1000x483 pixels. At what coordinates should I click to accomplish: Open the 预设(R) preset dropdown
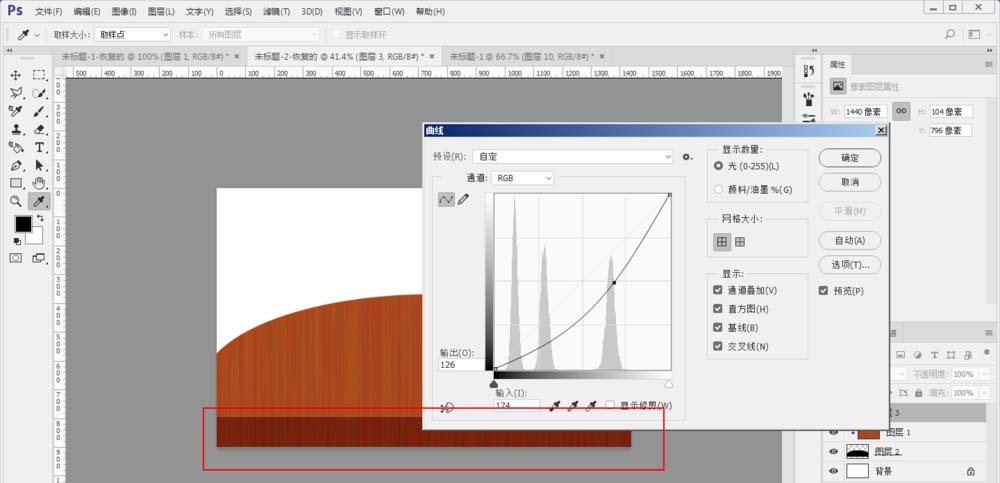click(x=574, y=157)
